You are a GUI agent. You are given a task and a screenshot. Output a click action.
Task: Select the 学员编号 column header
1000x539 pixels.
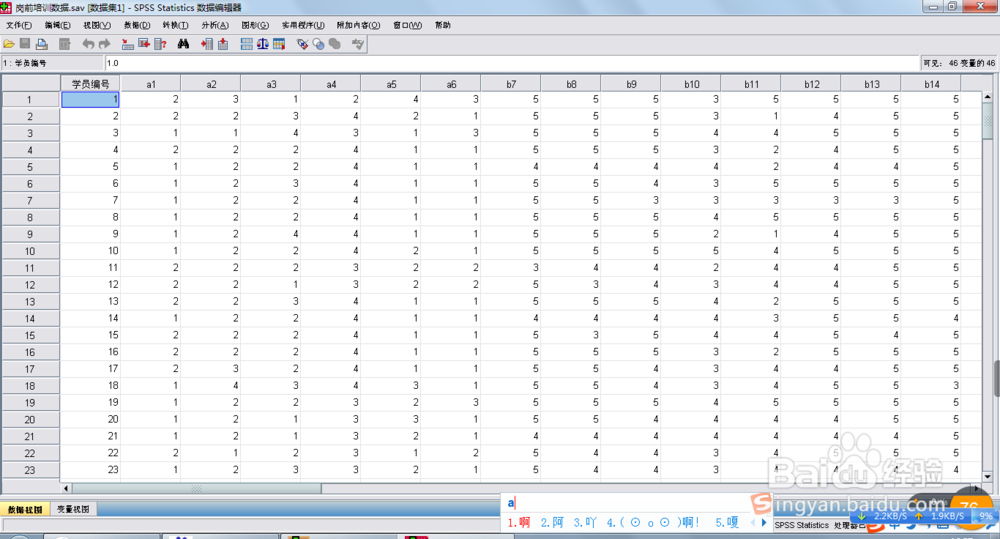tap(91, 84)
